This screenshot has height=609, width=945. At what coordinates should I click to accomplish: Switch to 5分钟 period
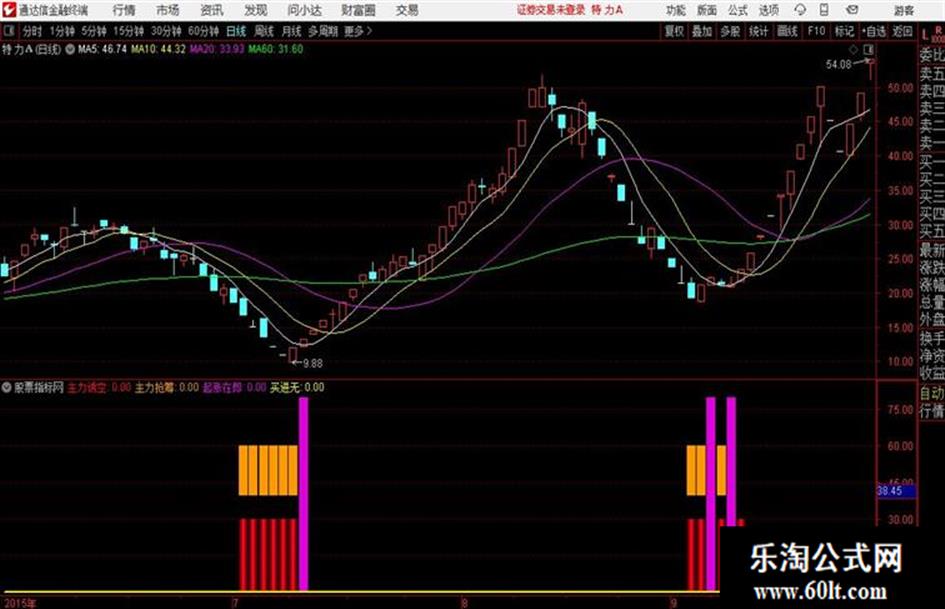pos(93,31)
